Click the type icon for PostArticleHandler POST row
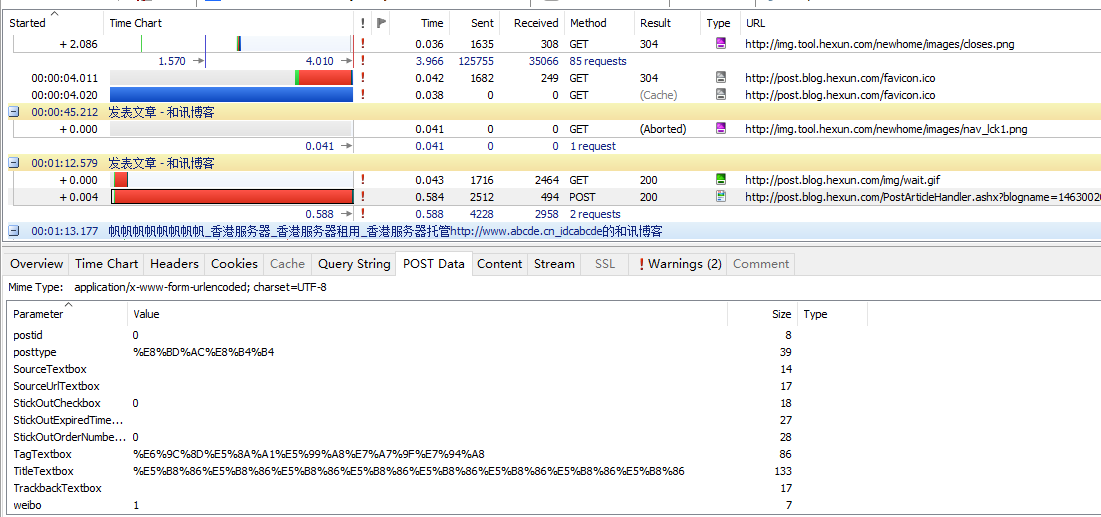Image resolution: width=1101 pixels, height=517 pixels. (720, 197)
